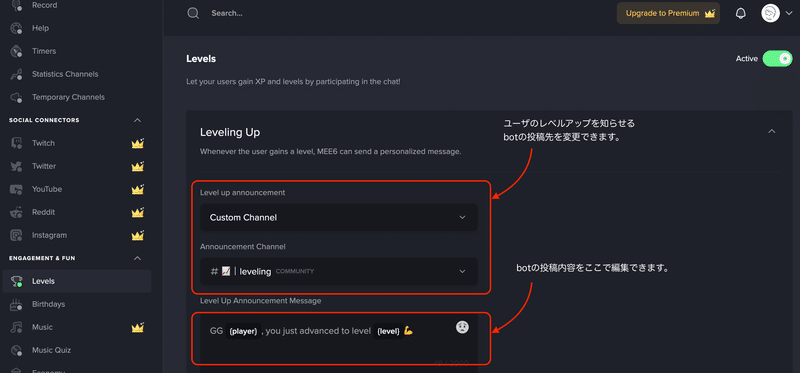
Task: Click the premium crown beside Twitter
Action: [138, 166]
